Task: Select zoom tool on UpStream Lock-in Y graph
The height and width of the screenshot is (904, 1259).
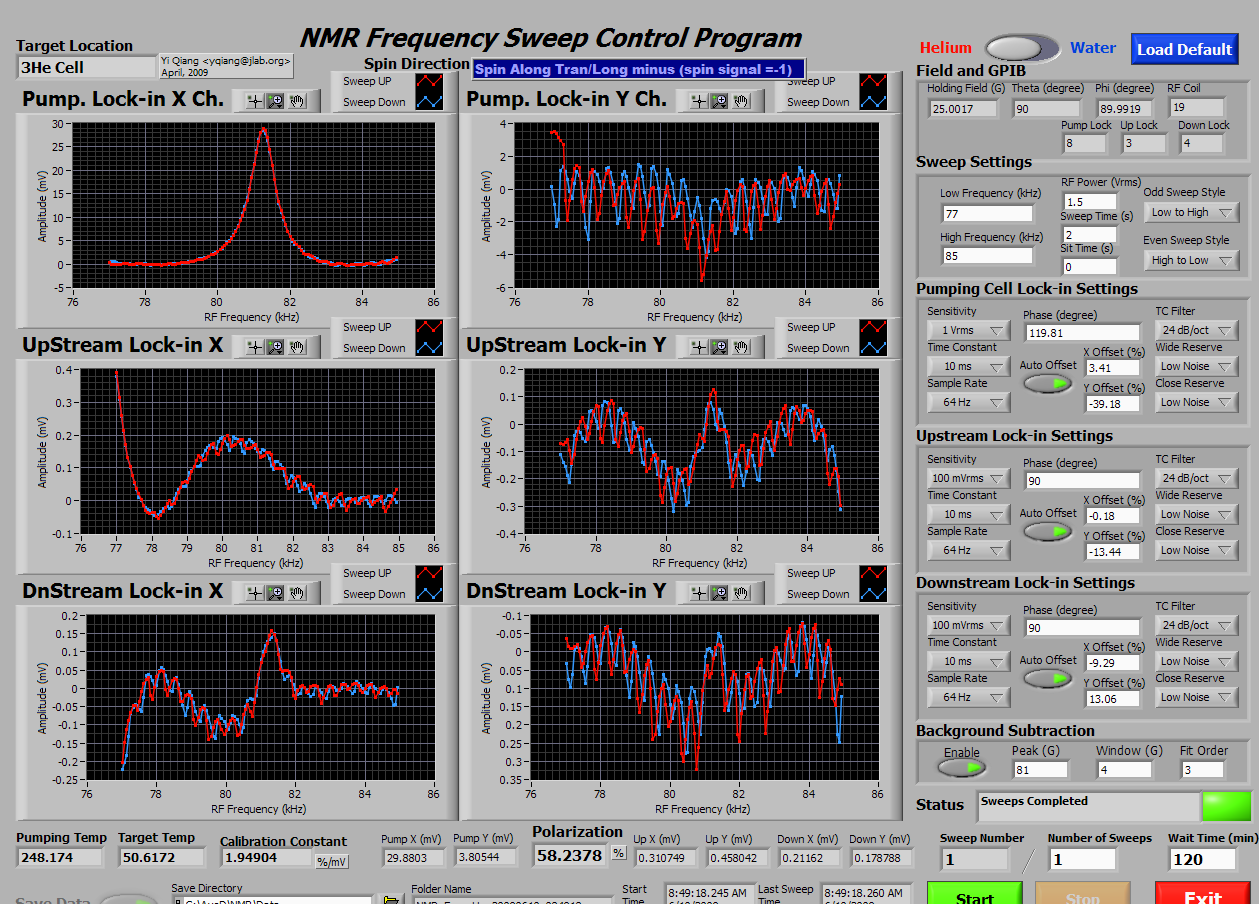Action: point(720,347)
